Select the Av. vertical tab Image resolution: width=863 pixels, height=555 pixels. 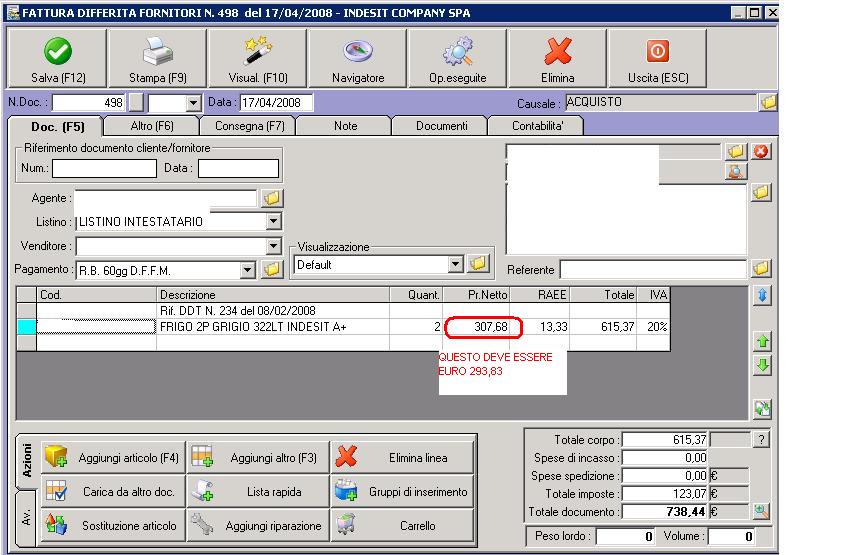click(27, 517)
